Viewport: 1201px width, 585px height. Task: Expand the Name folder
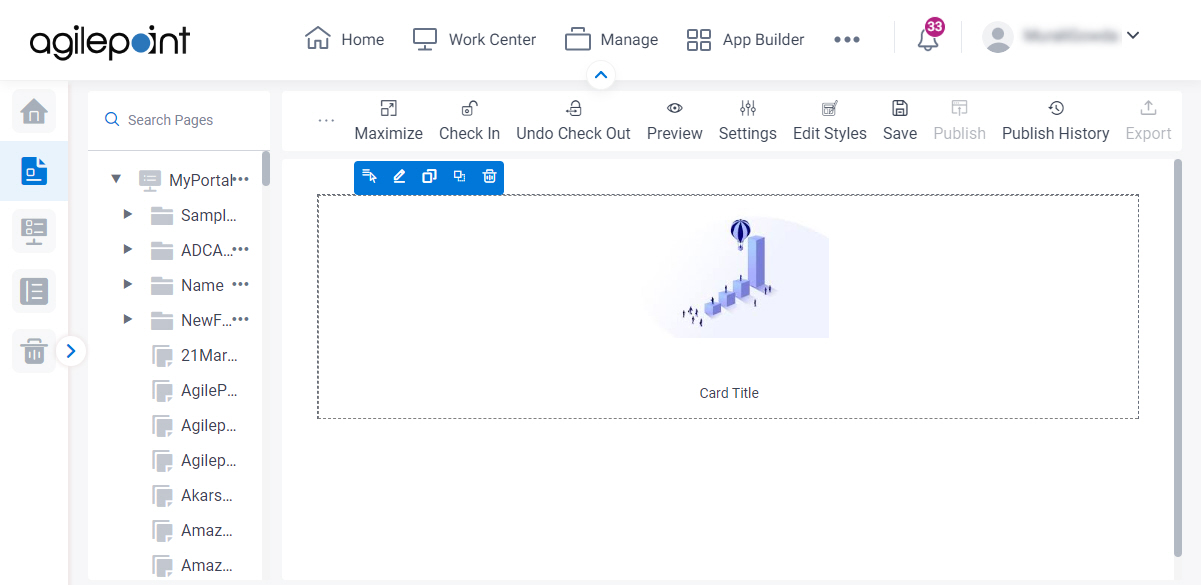point(127,284)
